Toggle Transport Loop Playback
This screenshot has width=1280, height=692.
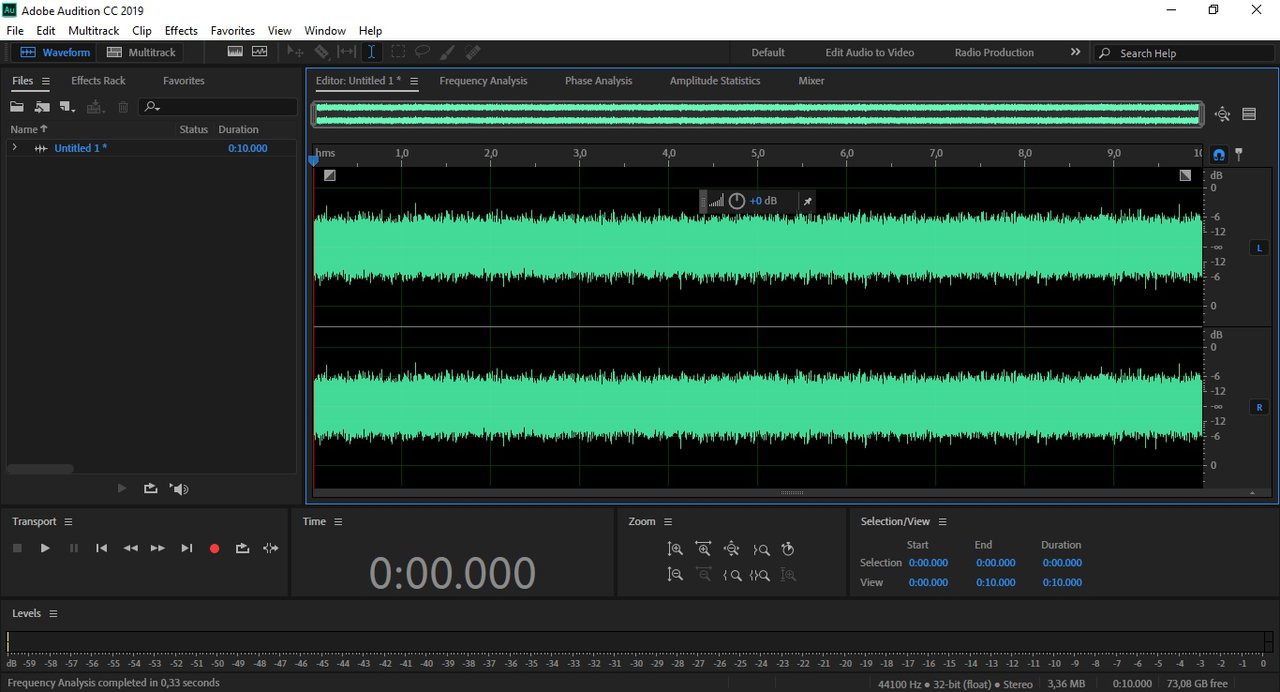pyautogui.click(x=242, y=548)
